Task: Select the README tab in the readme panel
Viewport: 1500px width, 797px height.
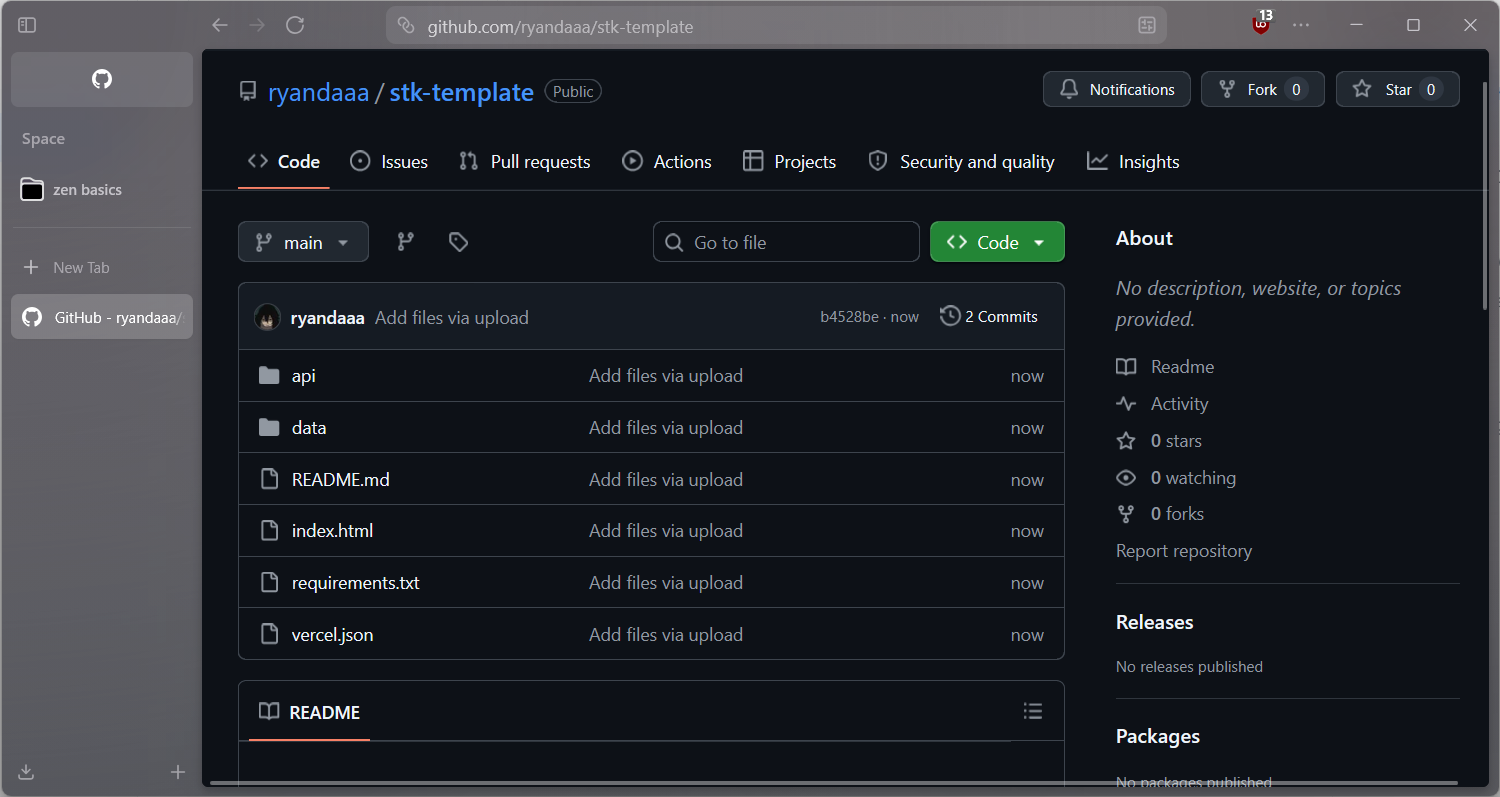Action: click(x=309, y=712)
